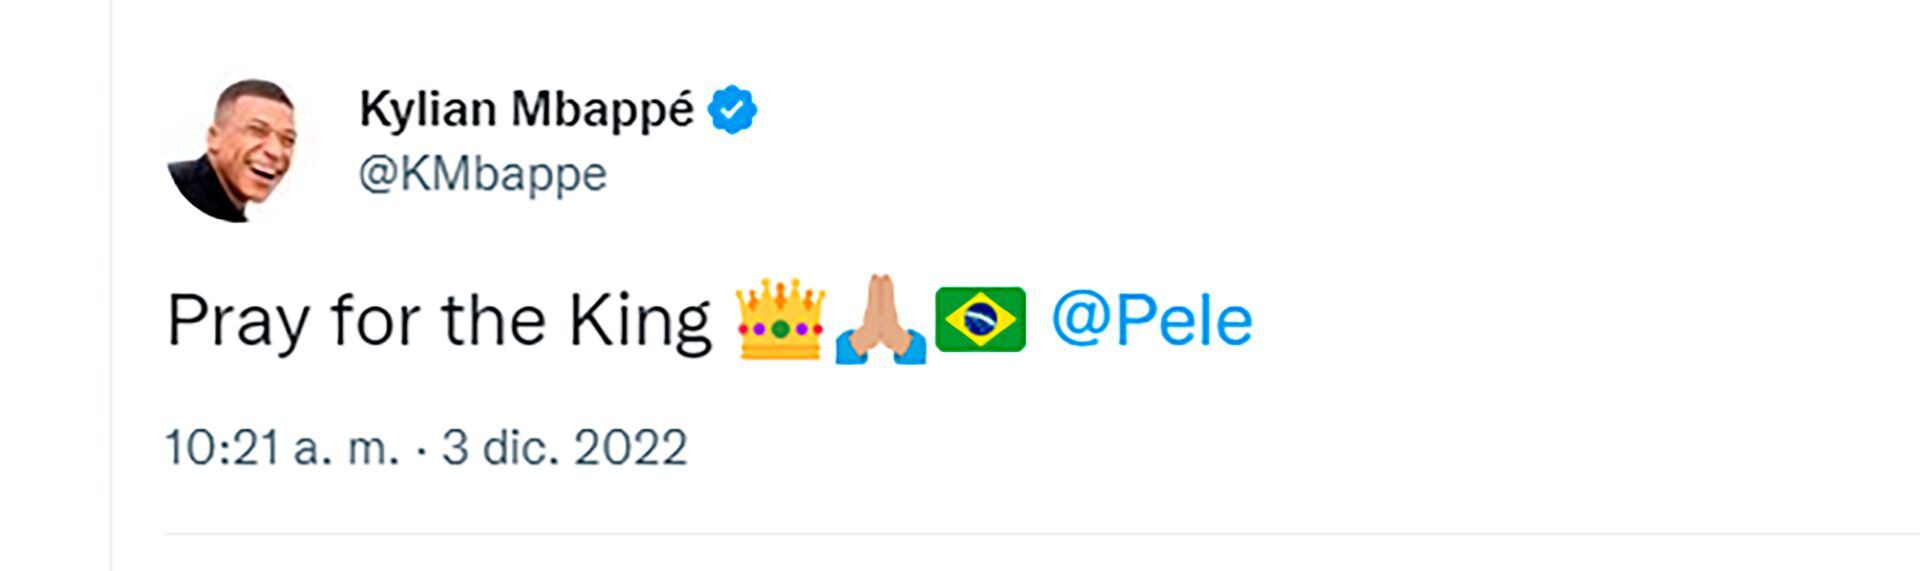Click the word "Pray" in the tweet
Viewport: 1920px width, 571px height.
238,322
